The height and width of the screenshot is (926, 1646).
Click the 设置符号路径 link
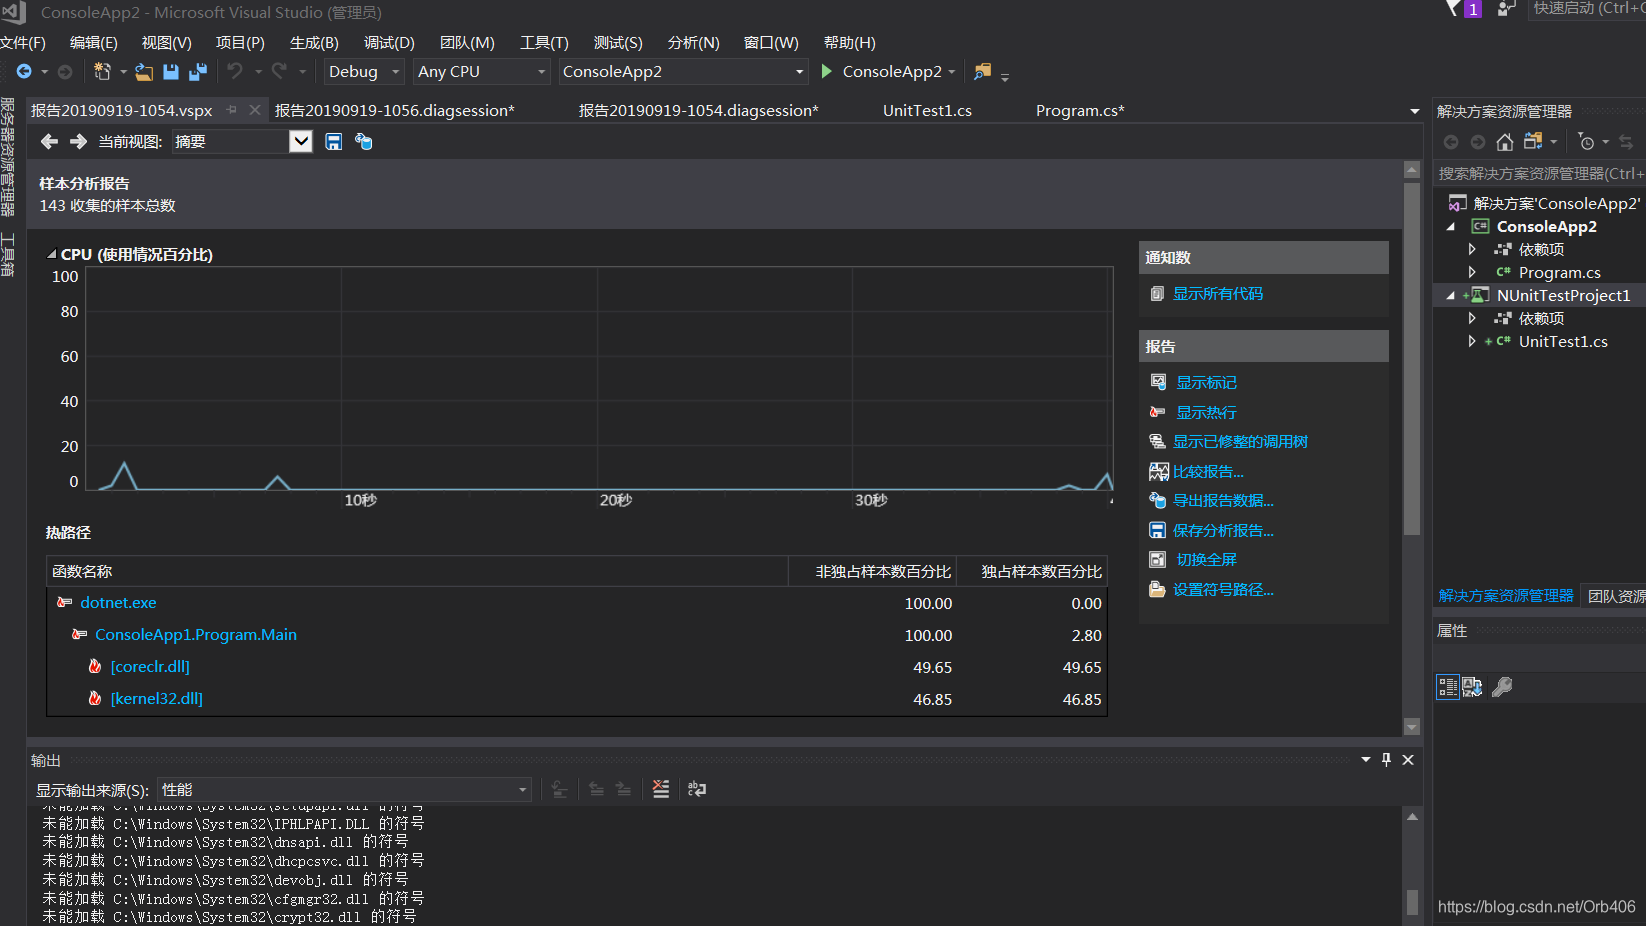click(x=1223, y=590)
